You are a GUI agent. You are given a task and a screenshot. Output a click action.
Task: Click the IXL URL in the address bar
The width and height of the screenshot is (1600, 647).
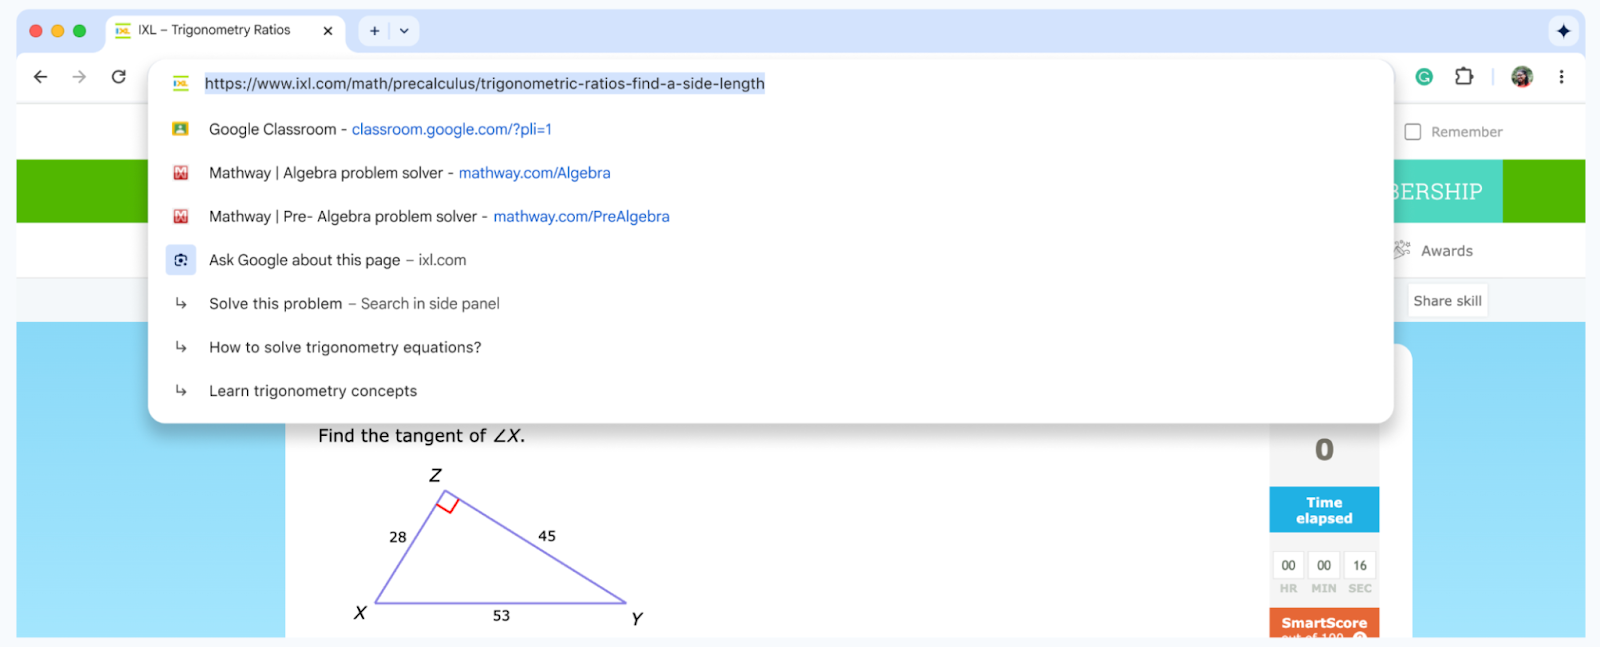pyautogui.click(x=485, y=84)
